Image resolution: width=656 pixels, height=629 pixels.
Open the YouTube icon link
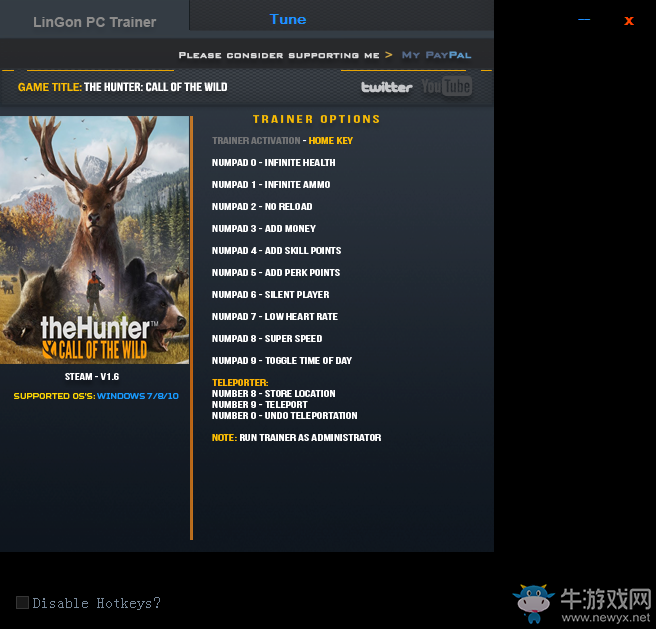coord(446,87)
